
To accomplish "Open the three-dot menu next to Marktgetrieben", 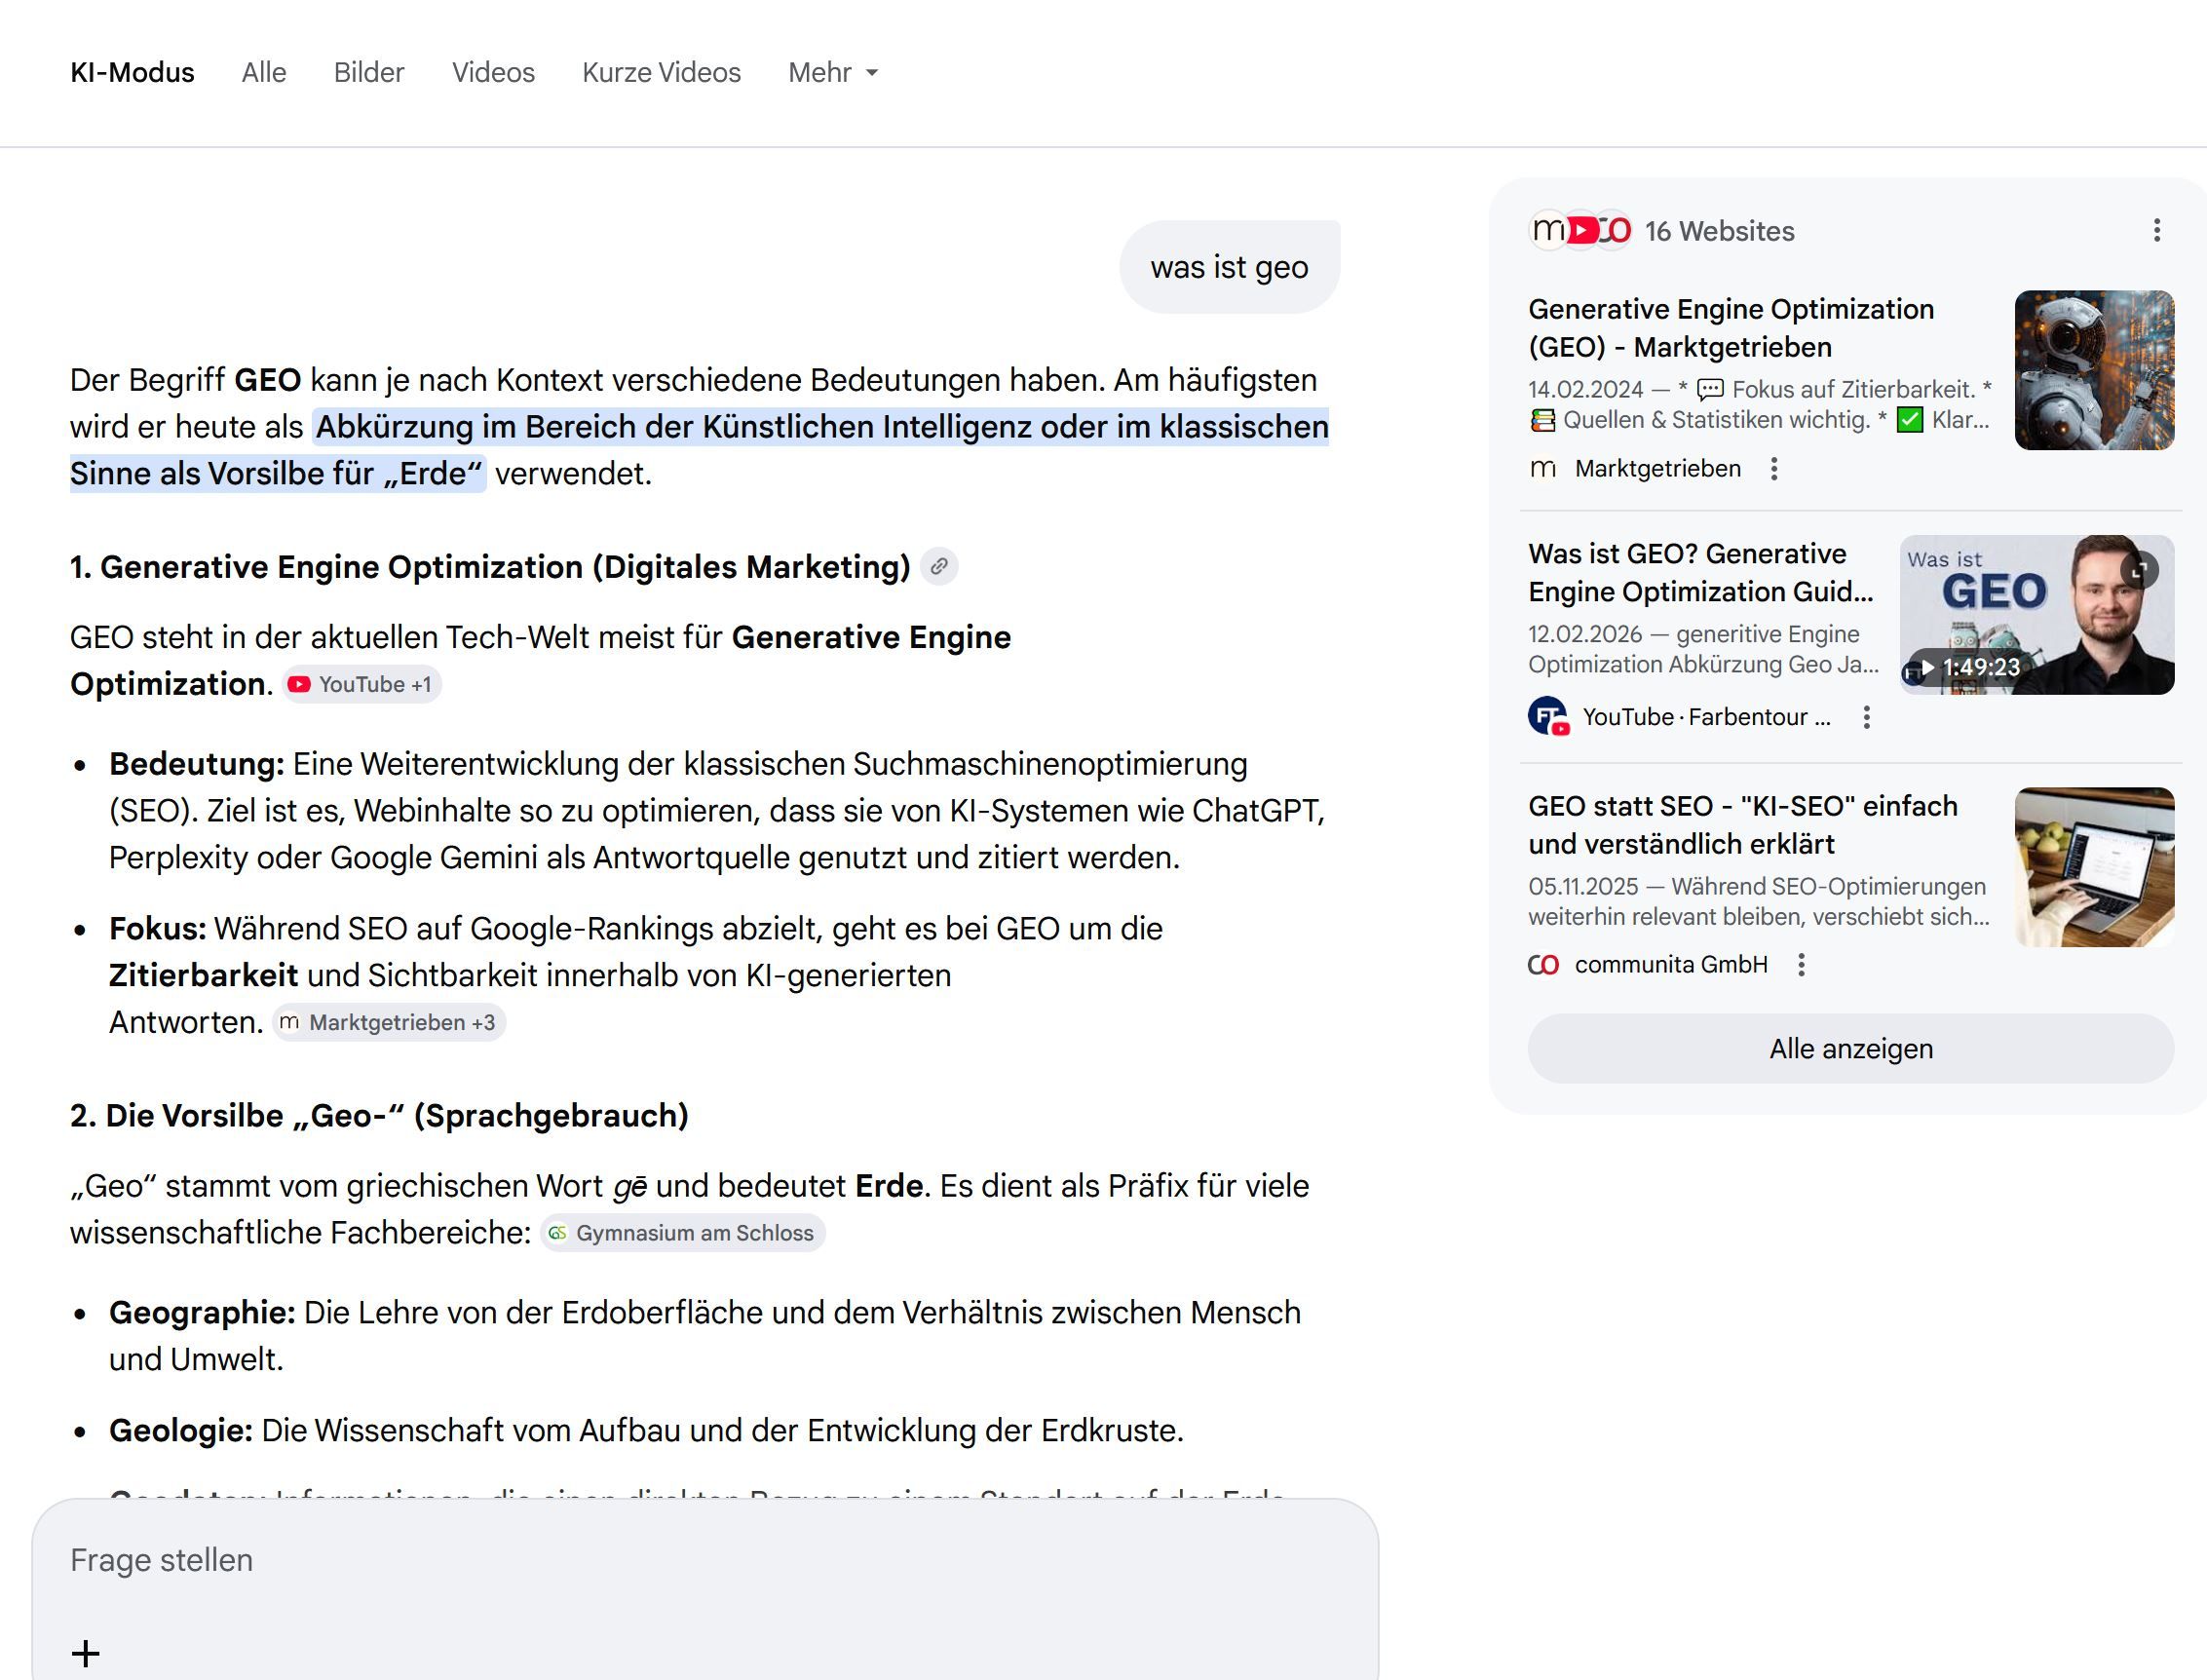I will pyautogui.click(x=1775, y=468).
